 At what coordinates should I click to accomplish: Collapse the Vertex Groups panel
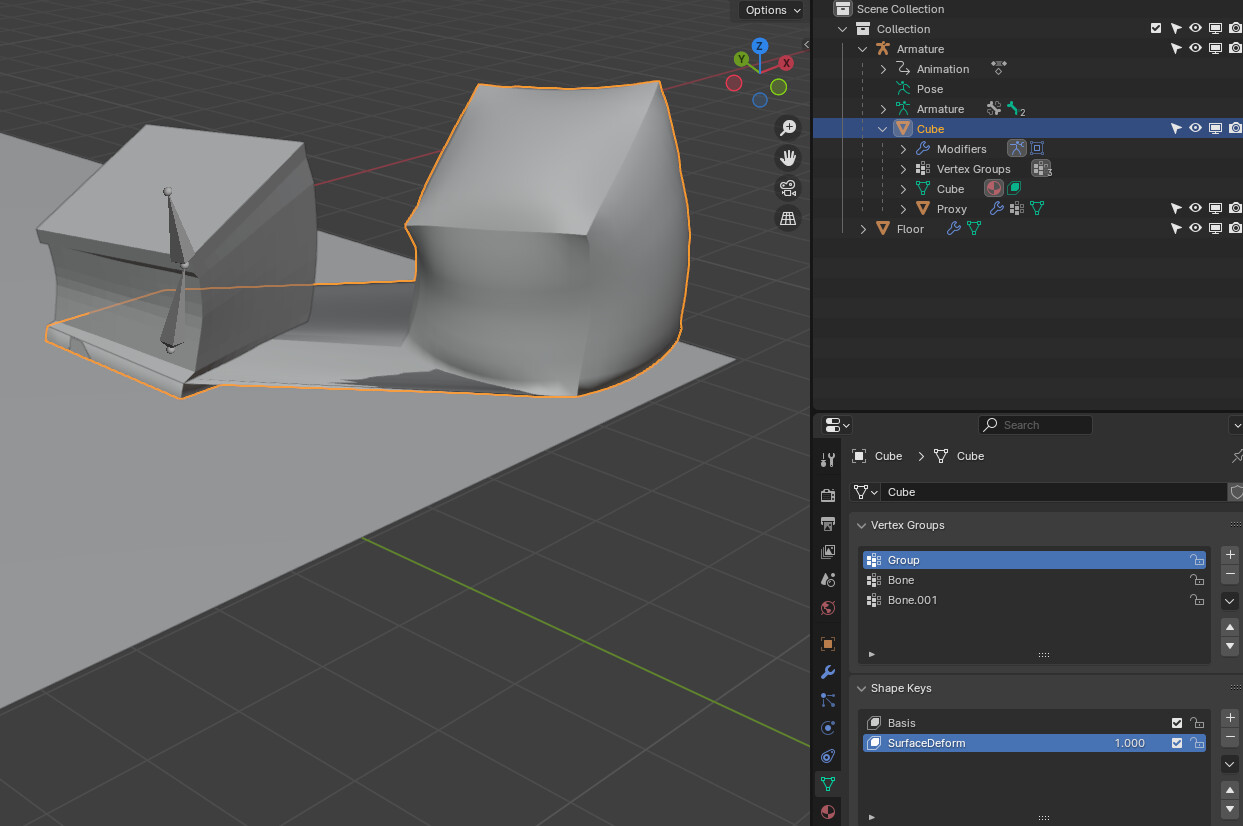pyautogui.click(x=861, y=525)
